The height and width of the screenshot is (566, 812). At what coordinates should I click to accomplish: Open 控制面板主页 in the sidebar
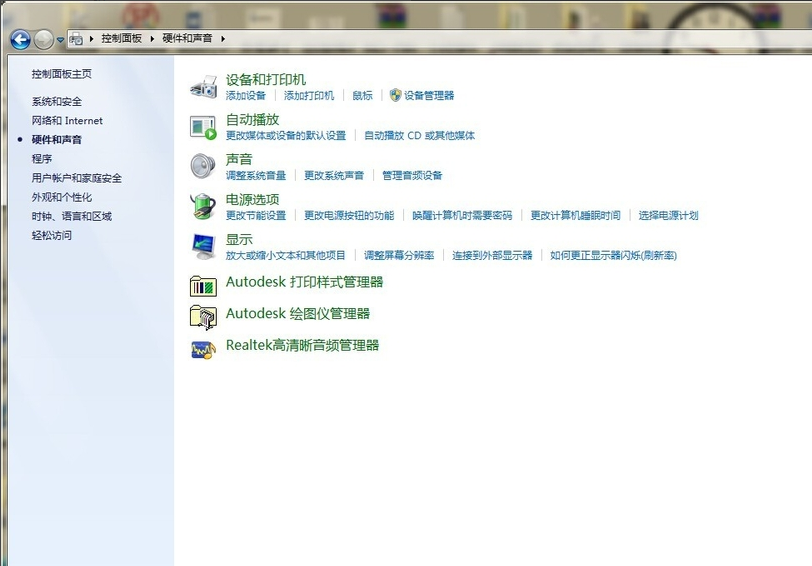click(62, 74)
